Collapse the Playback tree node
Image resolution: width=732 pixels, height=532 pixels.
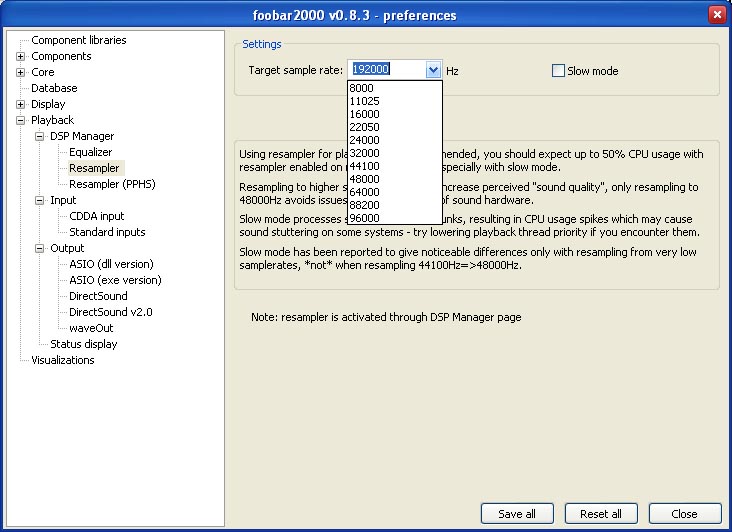(x=21, y=120)
